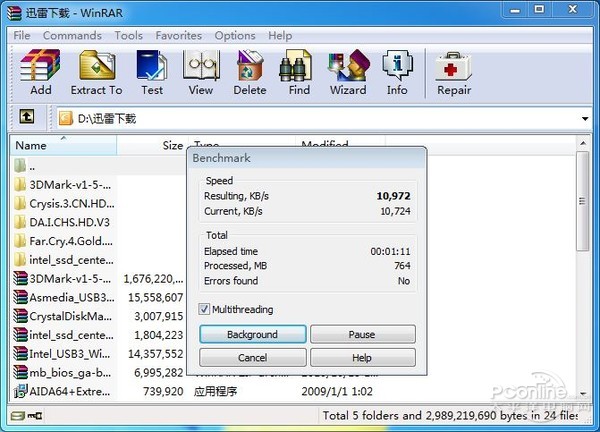Cancel the Benchmark dialog
The image size is (600, 432).
(253, 358)
